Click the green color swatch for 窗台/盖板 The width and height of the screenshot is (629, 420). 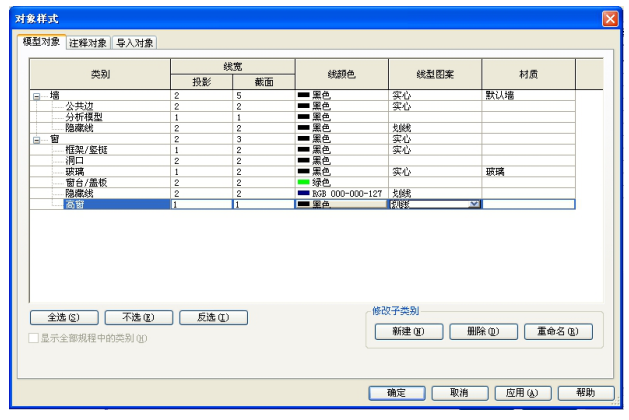pos(305,182)
